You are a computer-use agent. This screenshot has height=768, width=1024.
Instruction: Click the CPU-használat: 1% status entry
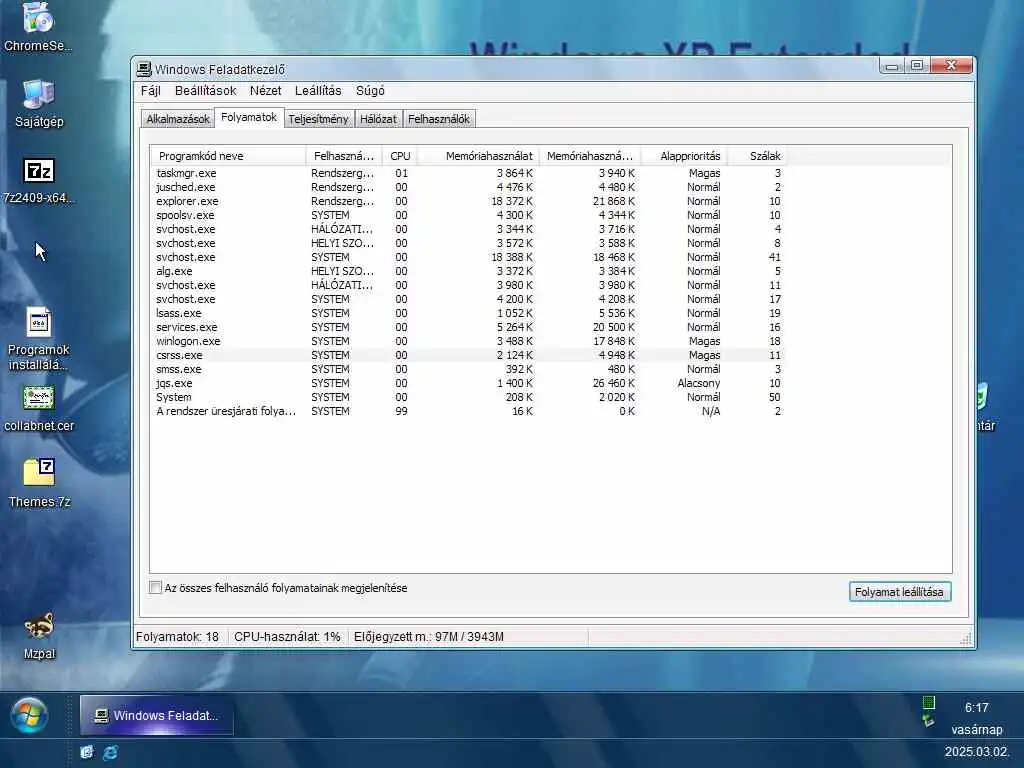(287, 637)
